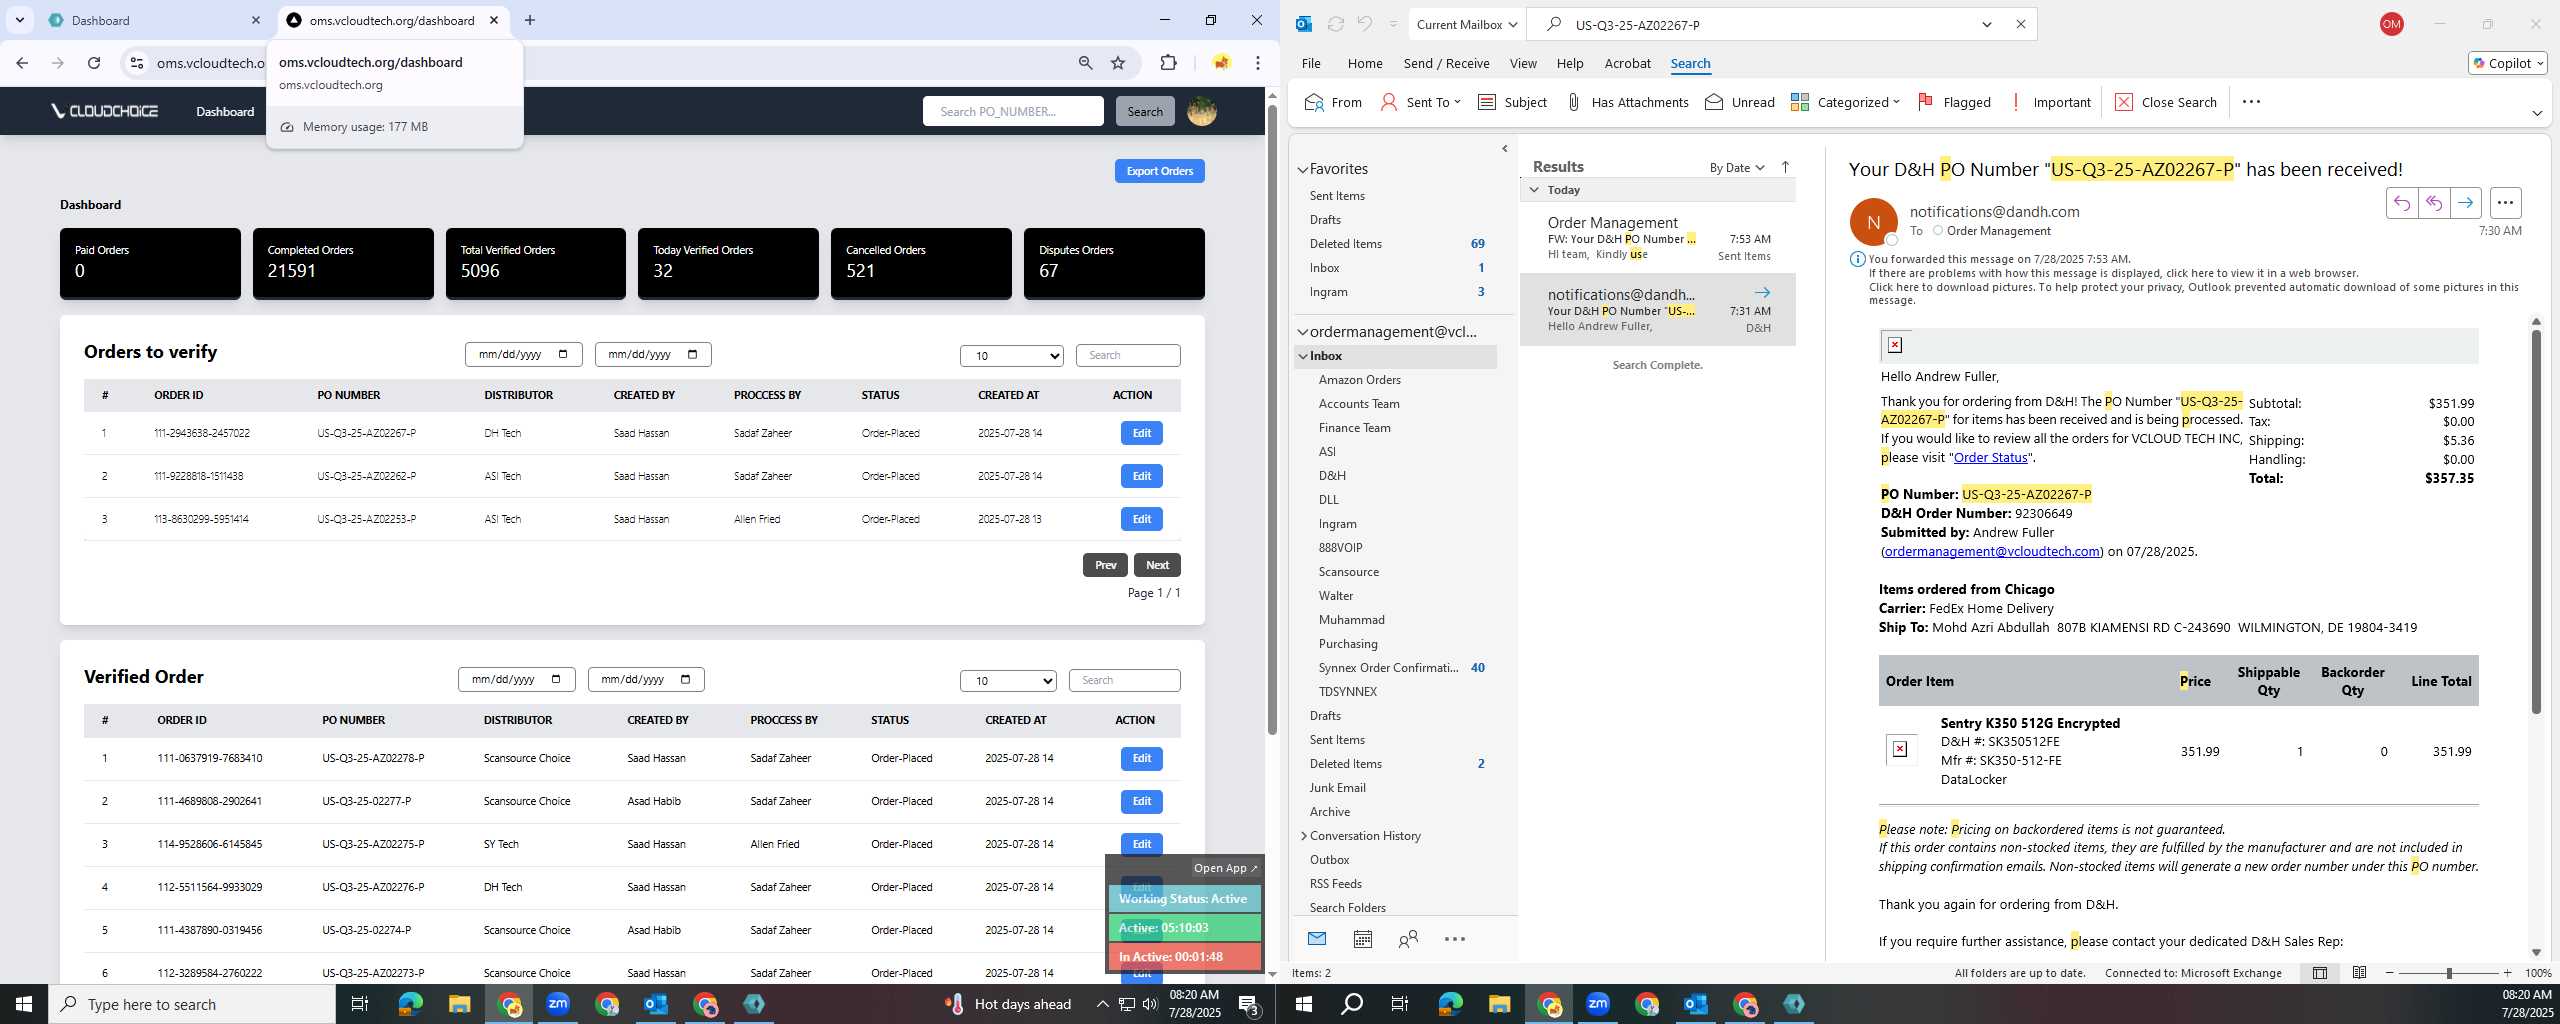Open Zoom from left taskbar
The image size is (2560, 1024).
point(558,1004)
